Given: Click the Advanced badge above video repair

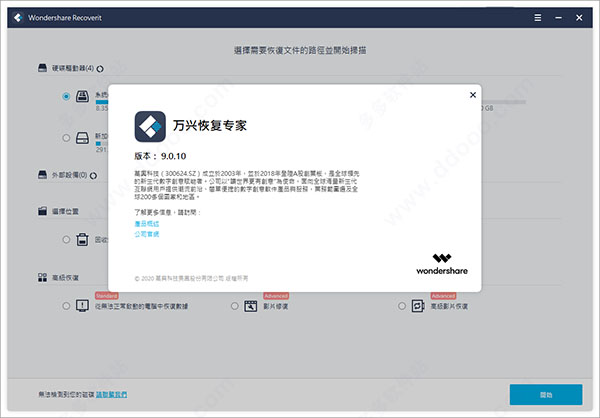Looking at the screenshot, I should point(276,296).
